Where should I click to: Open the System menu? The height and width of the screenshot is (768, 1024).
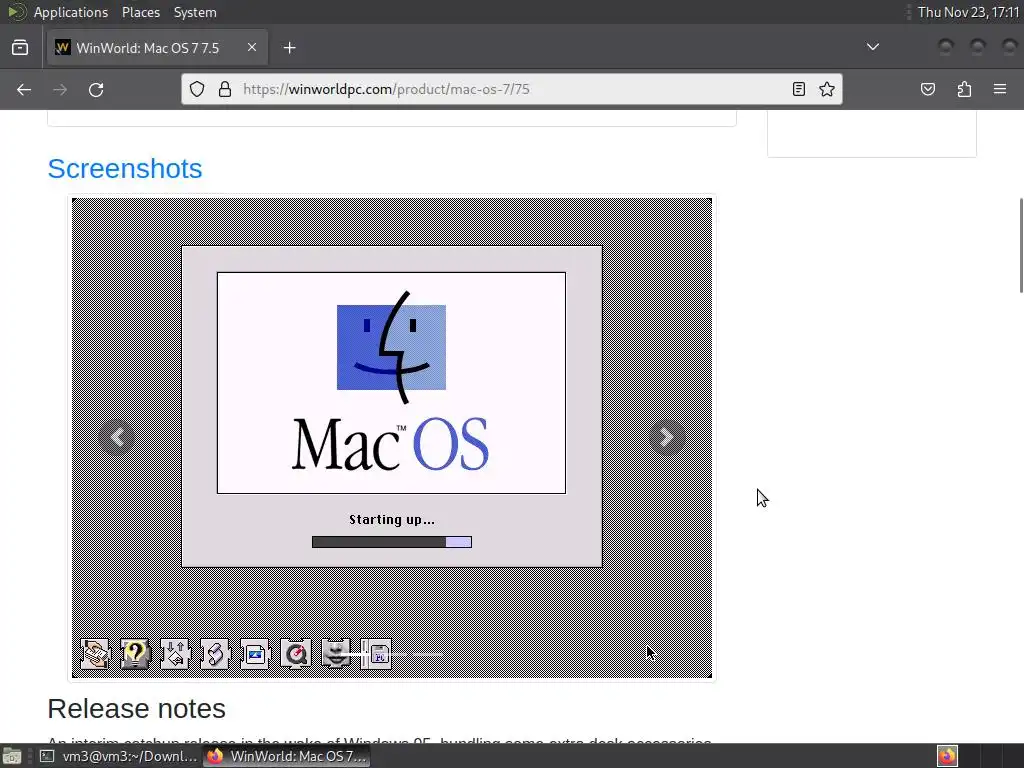click(195, 12)
